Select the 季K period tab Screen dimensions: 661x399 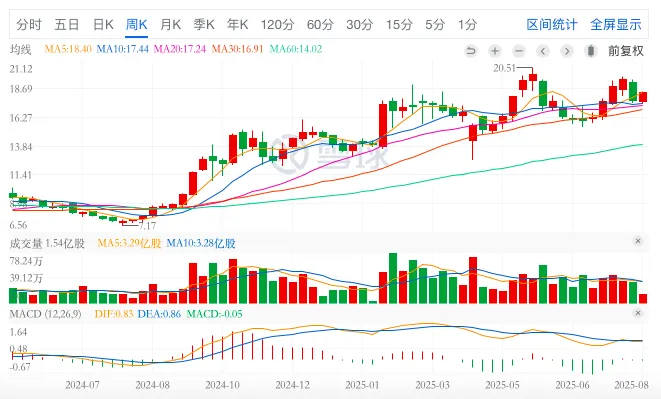pyautogui.click(x=204, y=24)
